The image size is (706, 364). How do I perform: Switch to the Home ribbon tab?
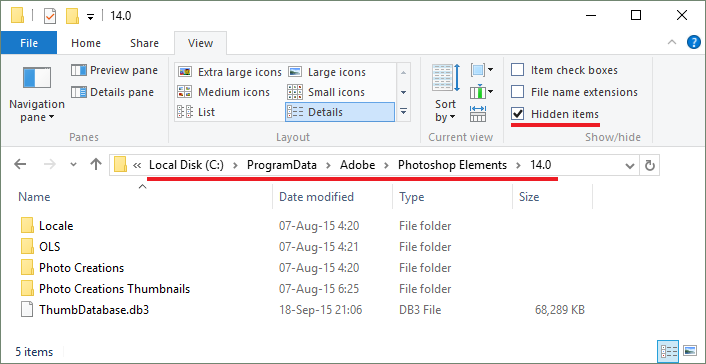[x=86, y=43]
